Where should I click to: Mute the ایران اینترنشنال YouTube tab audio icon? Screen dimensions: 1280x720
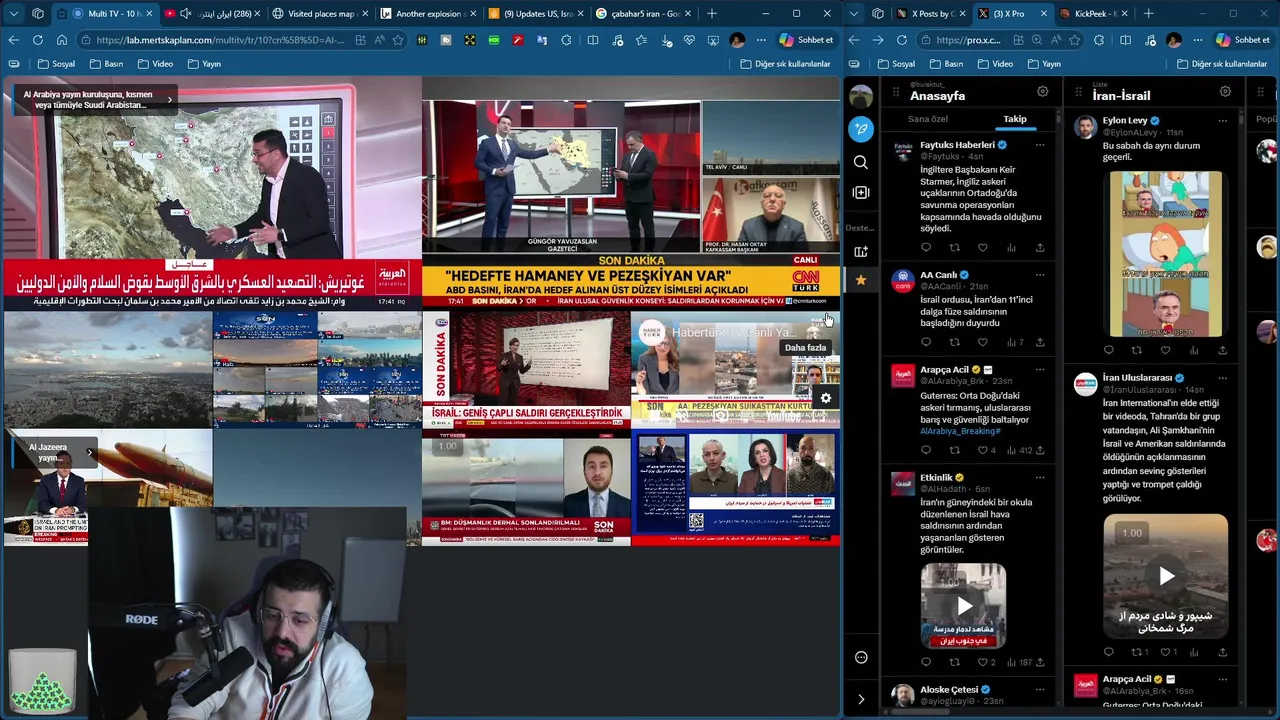[x=185, y=14]
